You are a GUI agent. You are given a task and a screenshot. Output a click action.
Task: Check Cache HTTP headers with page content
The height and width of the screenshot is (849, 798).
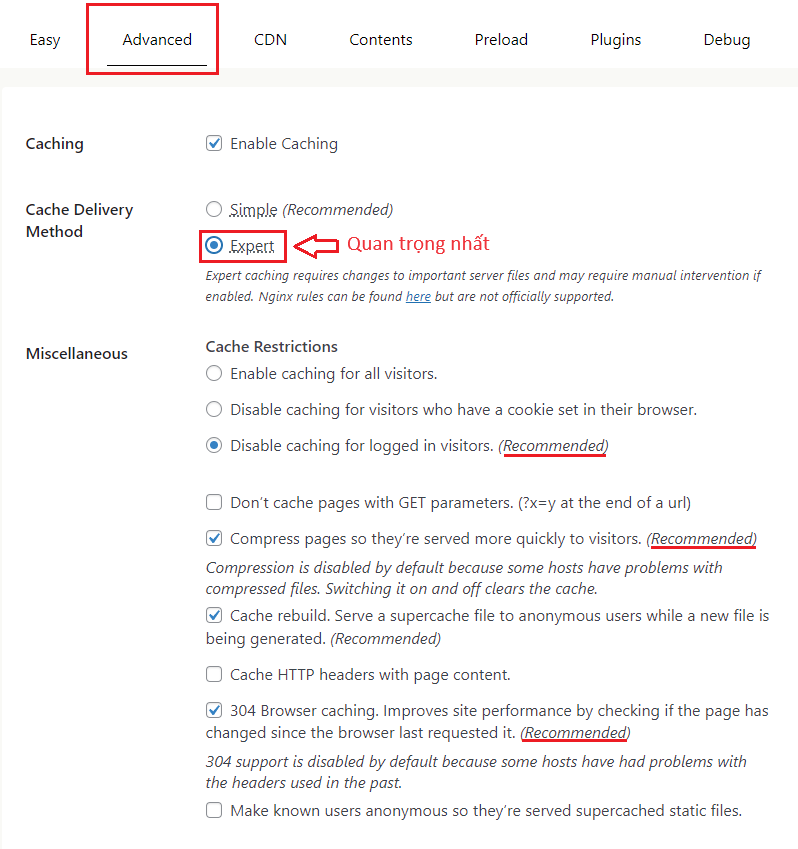tap(214, 675)
